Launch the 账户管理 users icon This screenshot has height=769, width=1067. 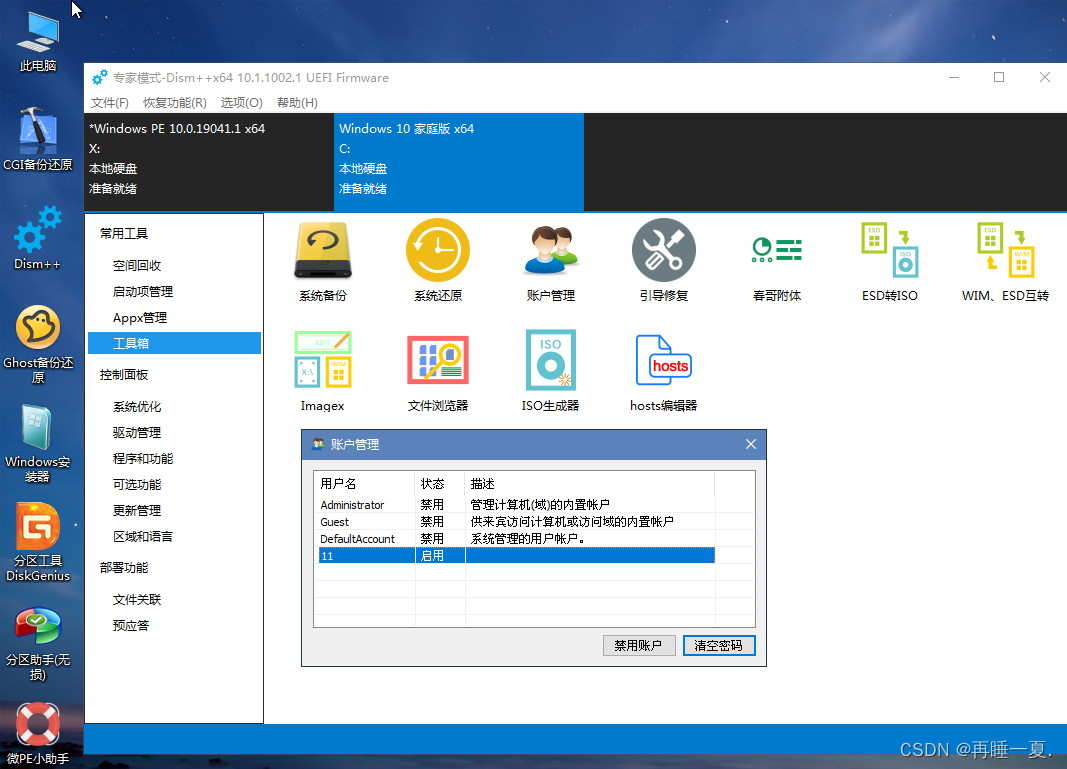tap(551, 250)
